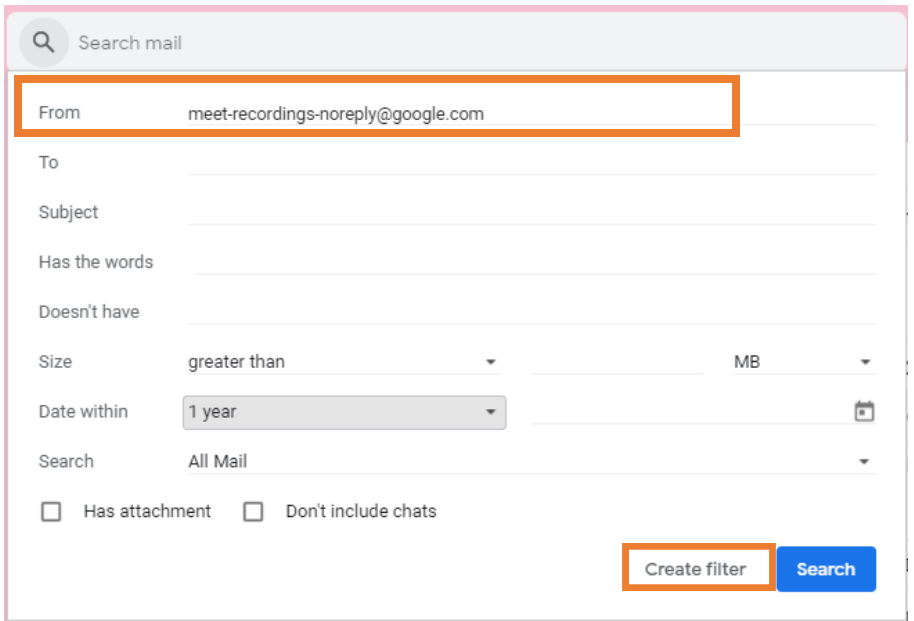
Task: Click the 'Has the words' field
Action: pyautogui.click(x=450, y=262)
